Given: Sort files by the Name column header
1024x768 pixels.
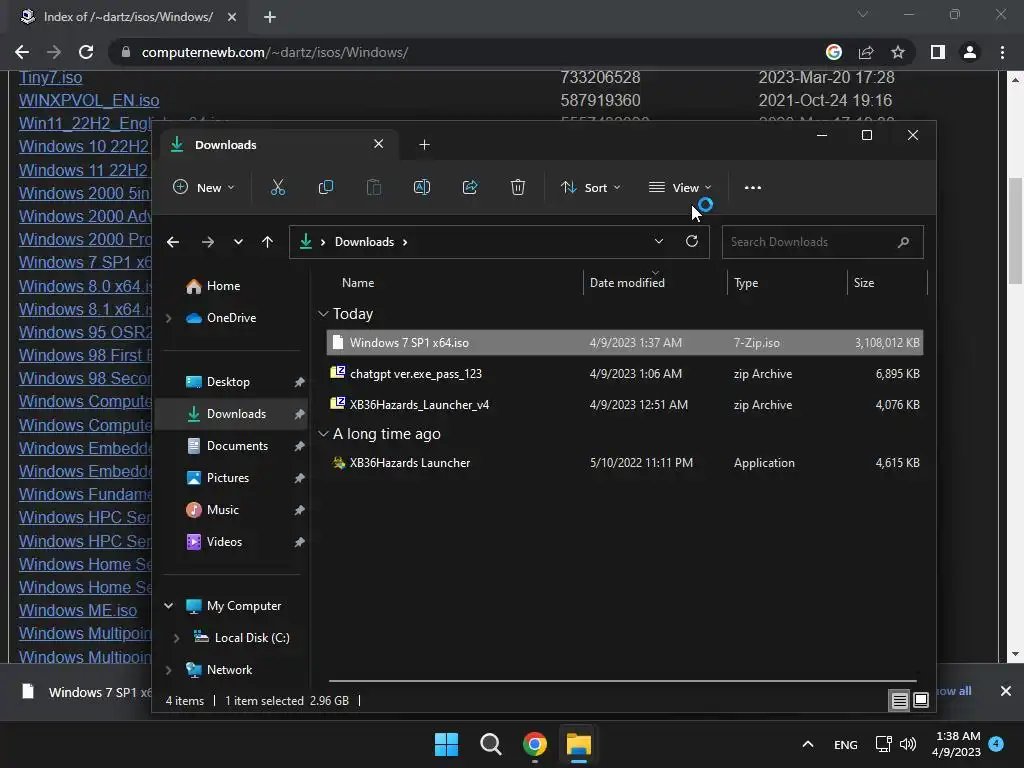Looking at the screenshot, I should (x=358, y=283).
